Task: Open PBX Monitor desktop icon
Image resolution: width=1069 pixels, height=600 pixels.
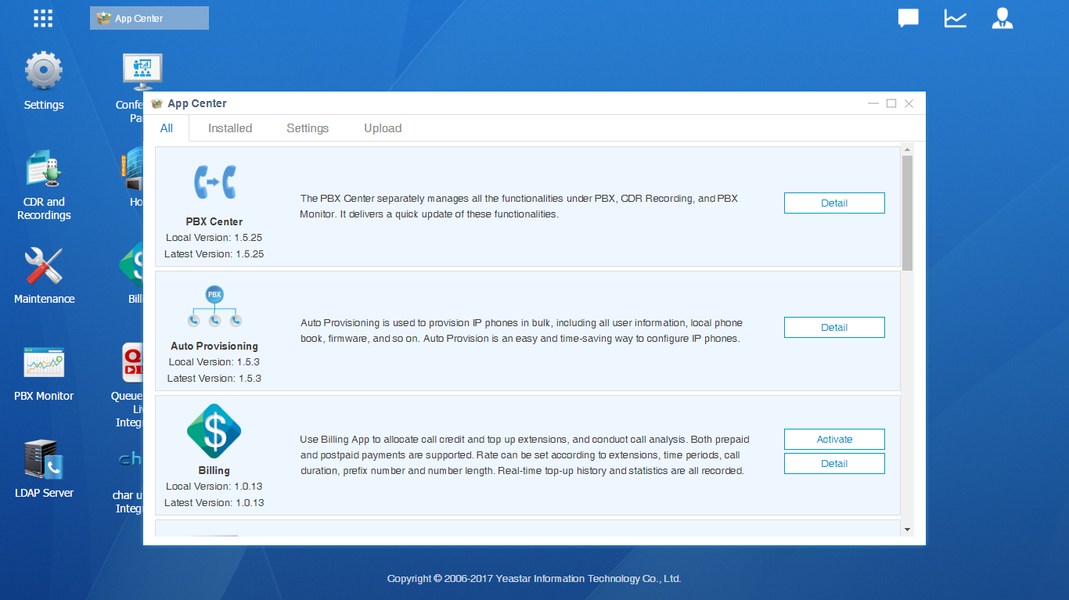Action: (44, 374)
